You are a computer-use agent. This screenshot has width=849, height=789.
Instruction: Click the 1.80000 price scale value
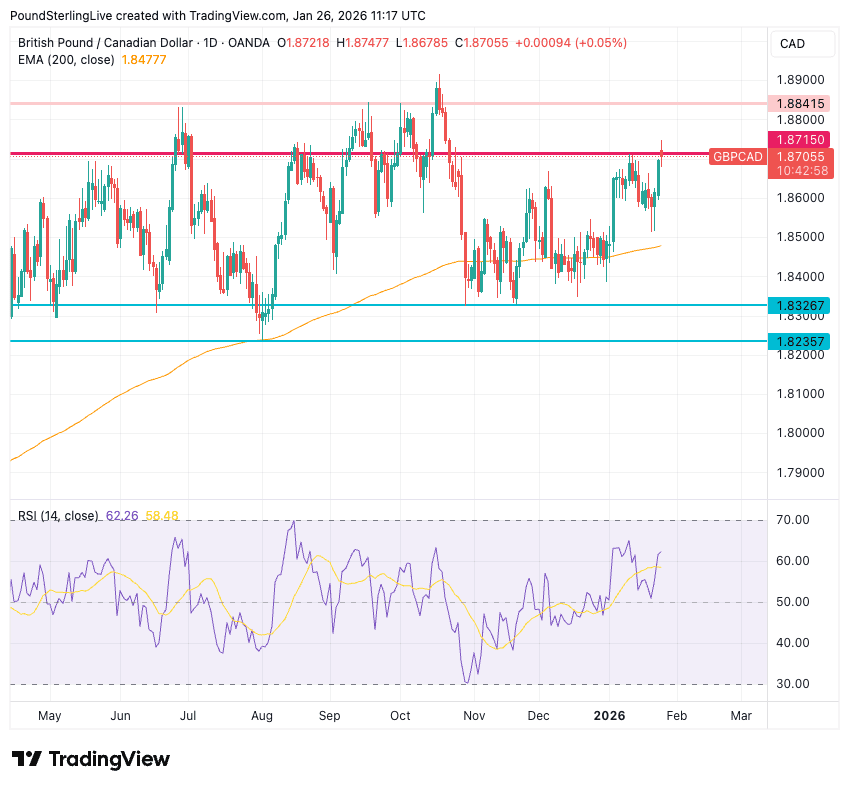[800, 433]
